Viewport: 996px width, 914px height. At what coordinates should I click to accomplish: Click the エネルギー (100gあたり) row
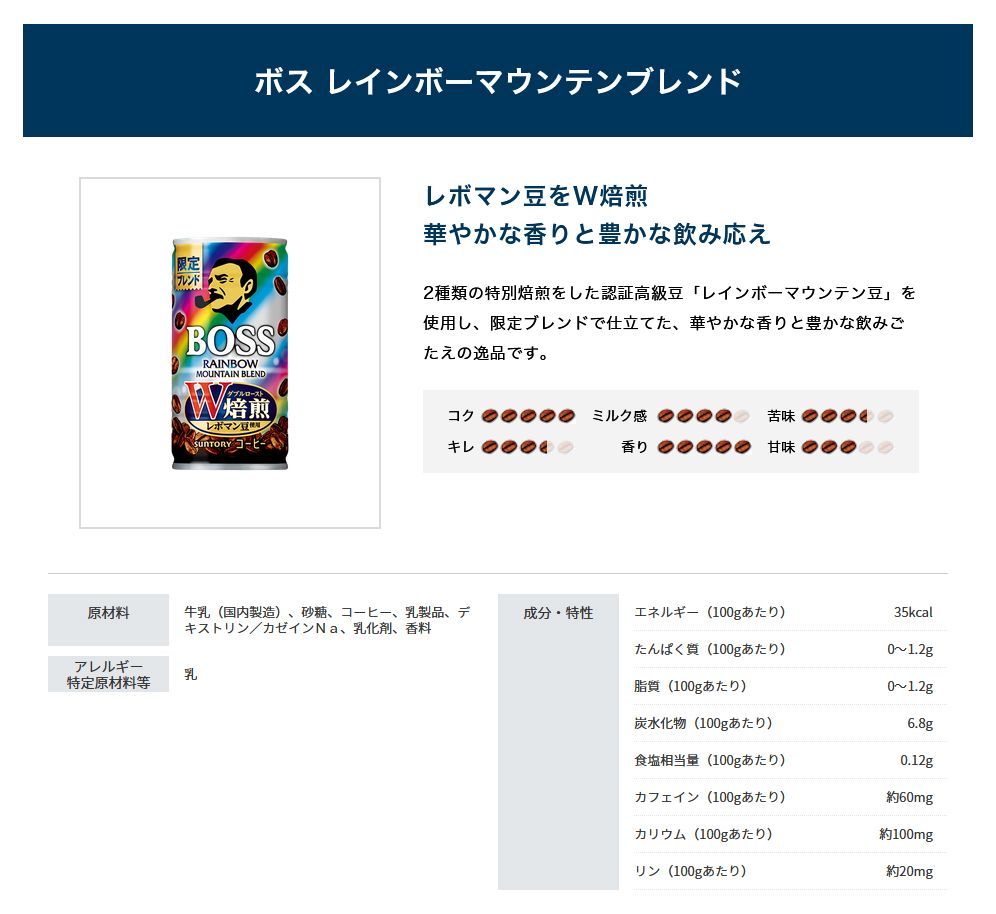pyautogui.click(x=790, y=612)
